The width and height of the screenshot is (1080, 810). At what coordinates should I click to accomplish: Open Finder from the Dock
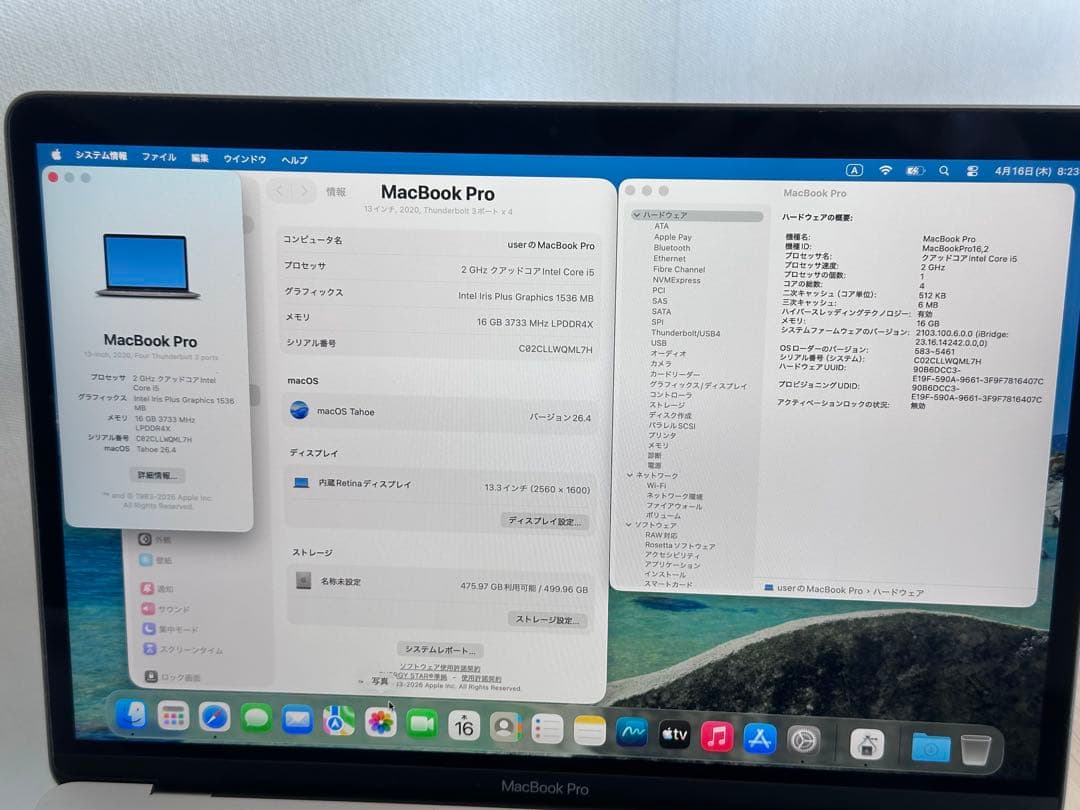pos(131,715)
